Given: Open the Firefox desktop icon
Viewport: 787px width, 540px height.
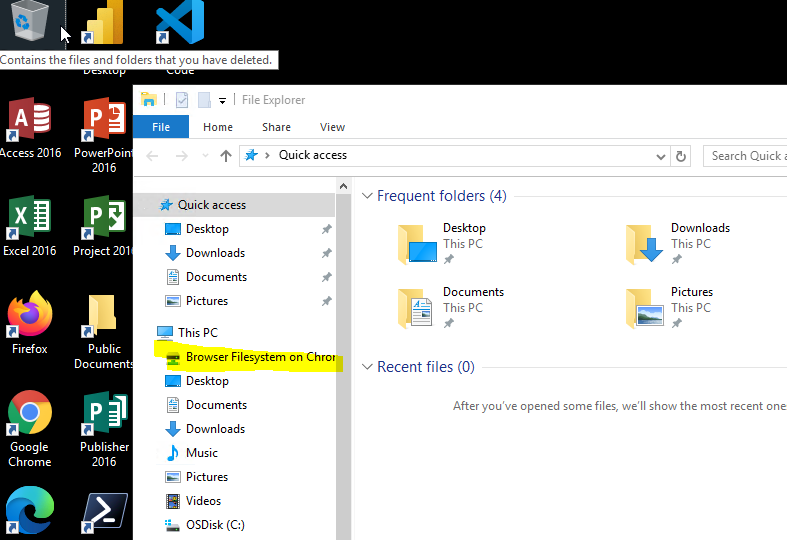Looking at the screenshot, I should point(30,322).
